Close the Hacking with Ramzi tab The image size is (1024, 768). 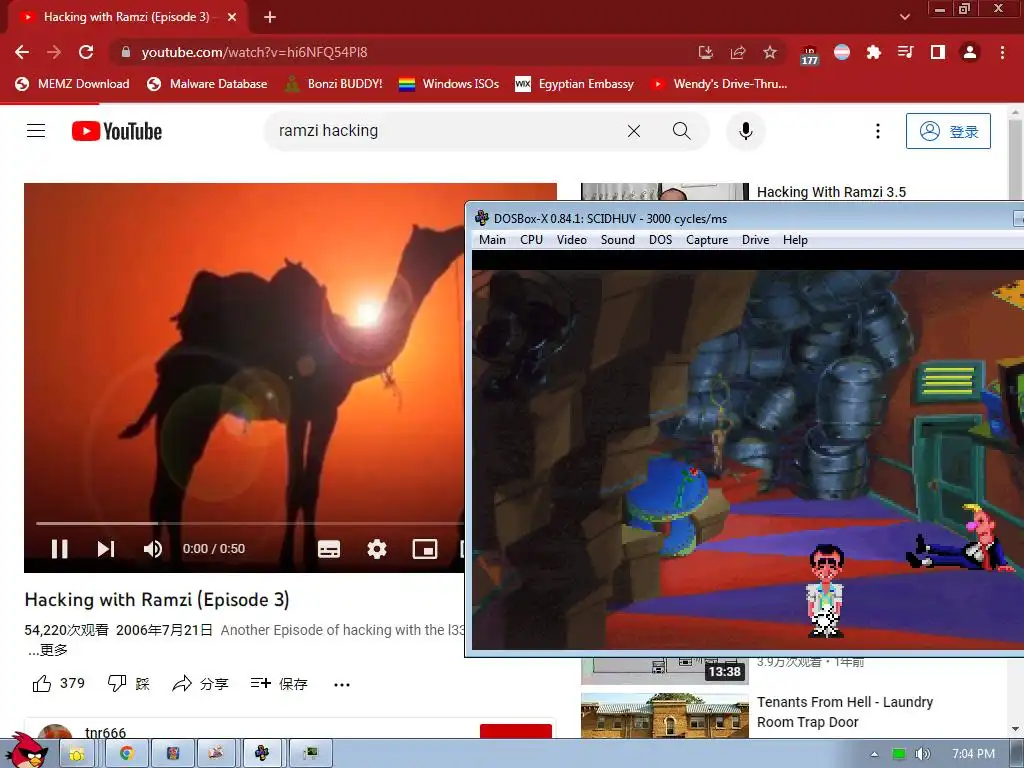tap(232, 17)
